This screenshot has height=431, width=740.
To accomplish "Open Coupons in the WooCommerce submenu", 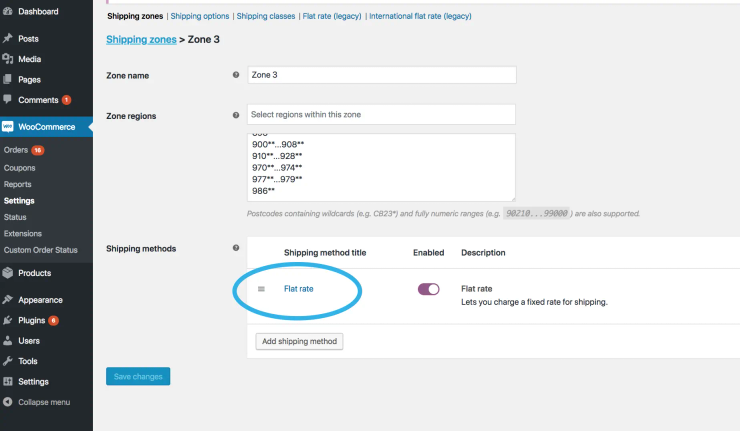I will click(20, 168).
